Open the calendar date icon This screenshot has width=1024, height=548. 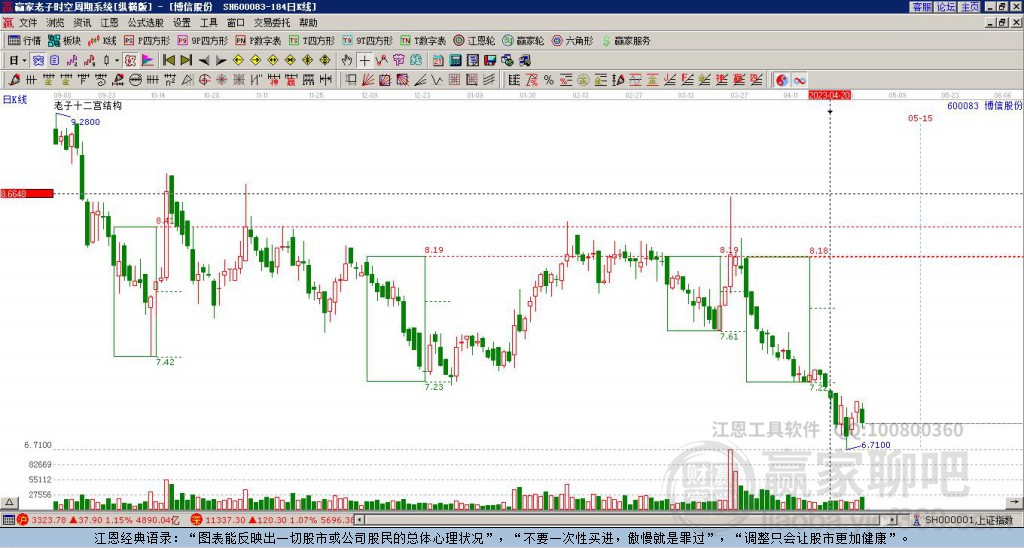click(438, 61)
